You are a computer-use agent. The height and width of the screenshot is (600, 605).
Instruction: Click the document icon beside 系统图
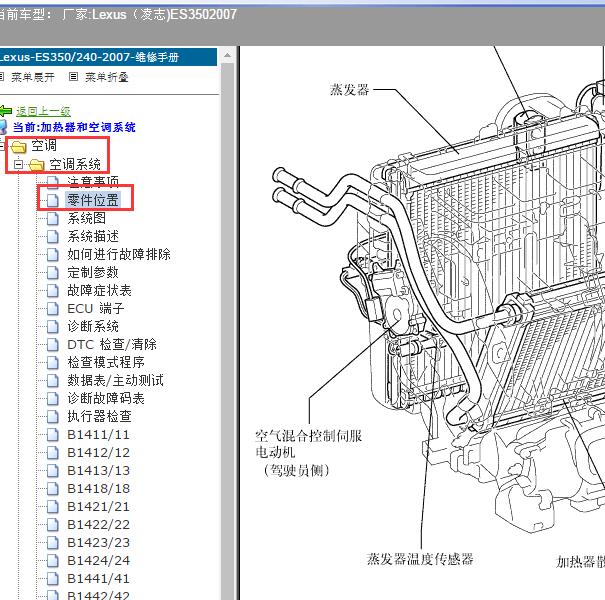click(x=52, y=218)
